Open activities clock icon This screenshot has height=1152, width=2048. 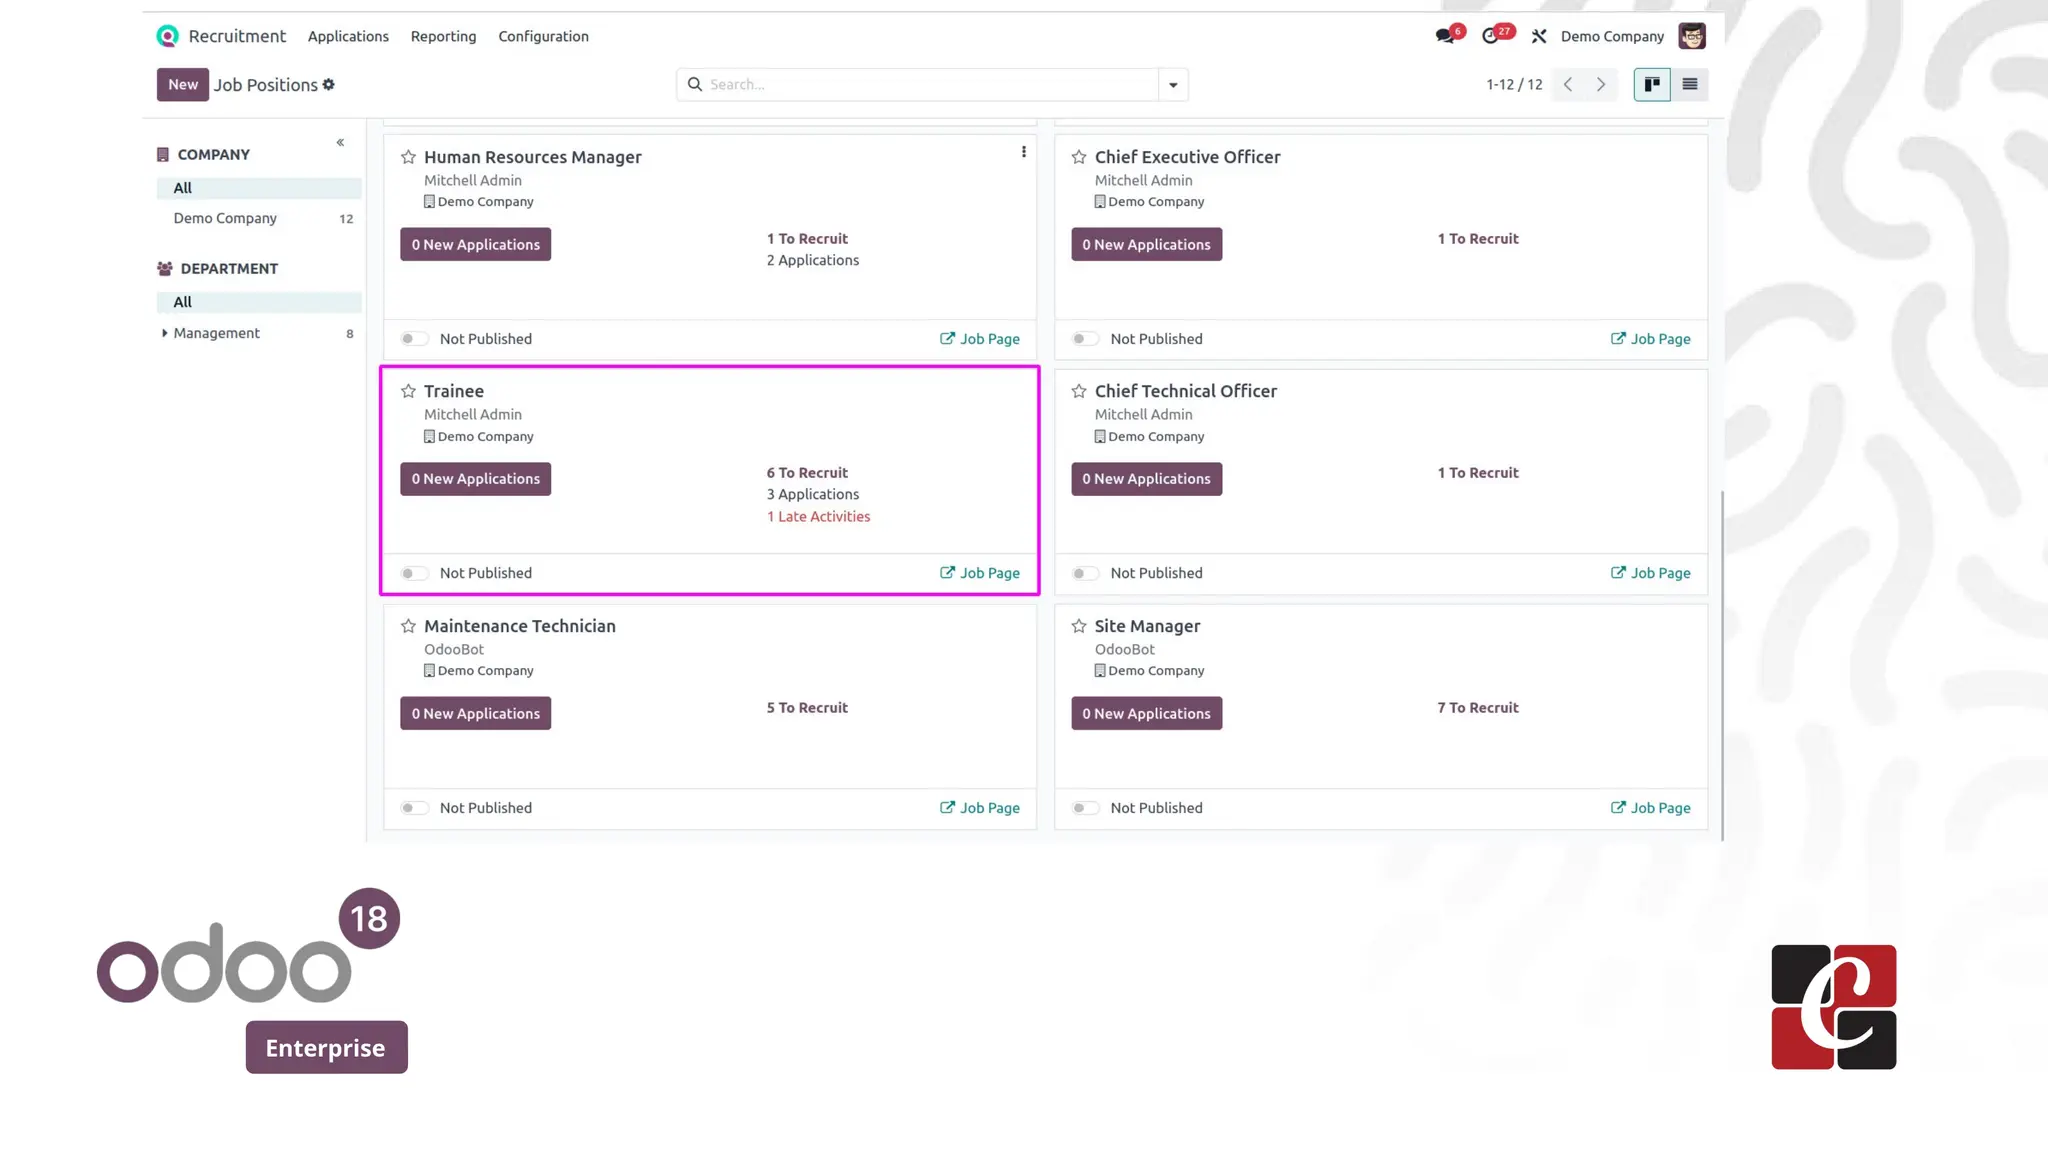[1490, 36]
